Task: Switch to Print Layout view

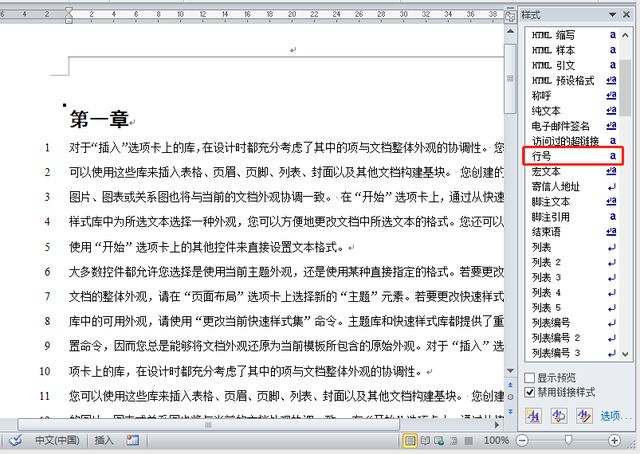Action: [x=410, y=441]
